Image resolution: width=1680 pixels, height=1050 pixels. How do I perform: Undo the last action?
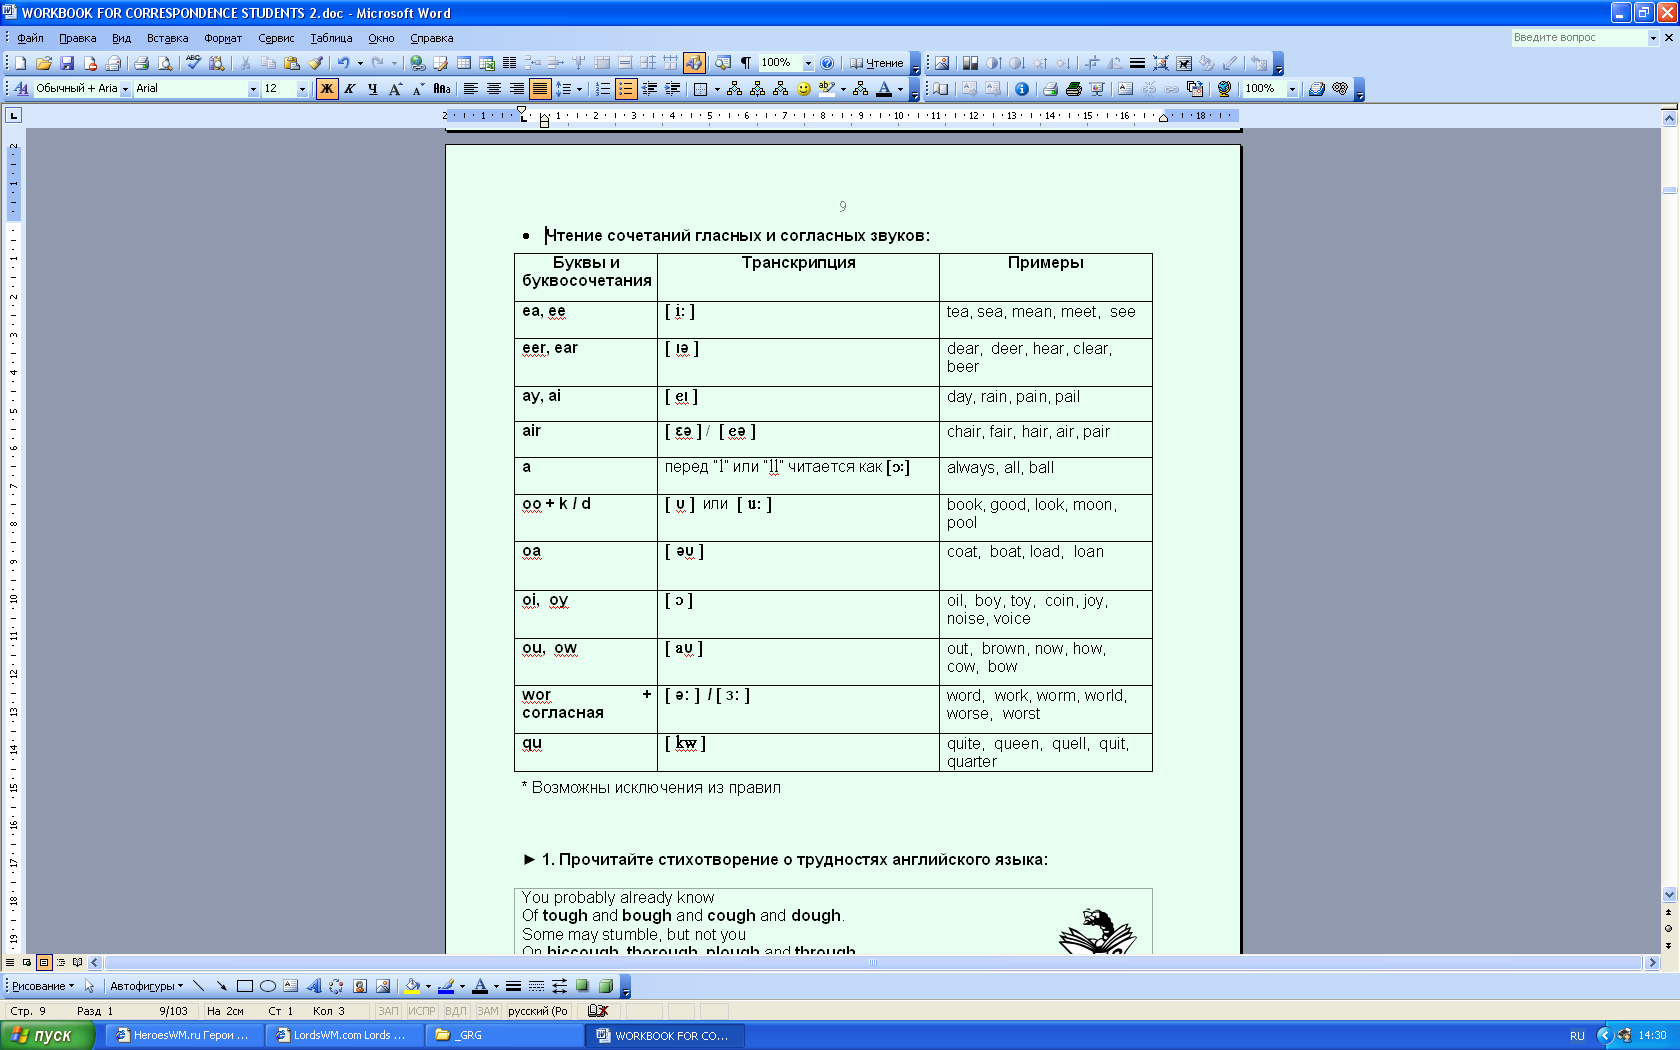click(x=343, y=63)
